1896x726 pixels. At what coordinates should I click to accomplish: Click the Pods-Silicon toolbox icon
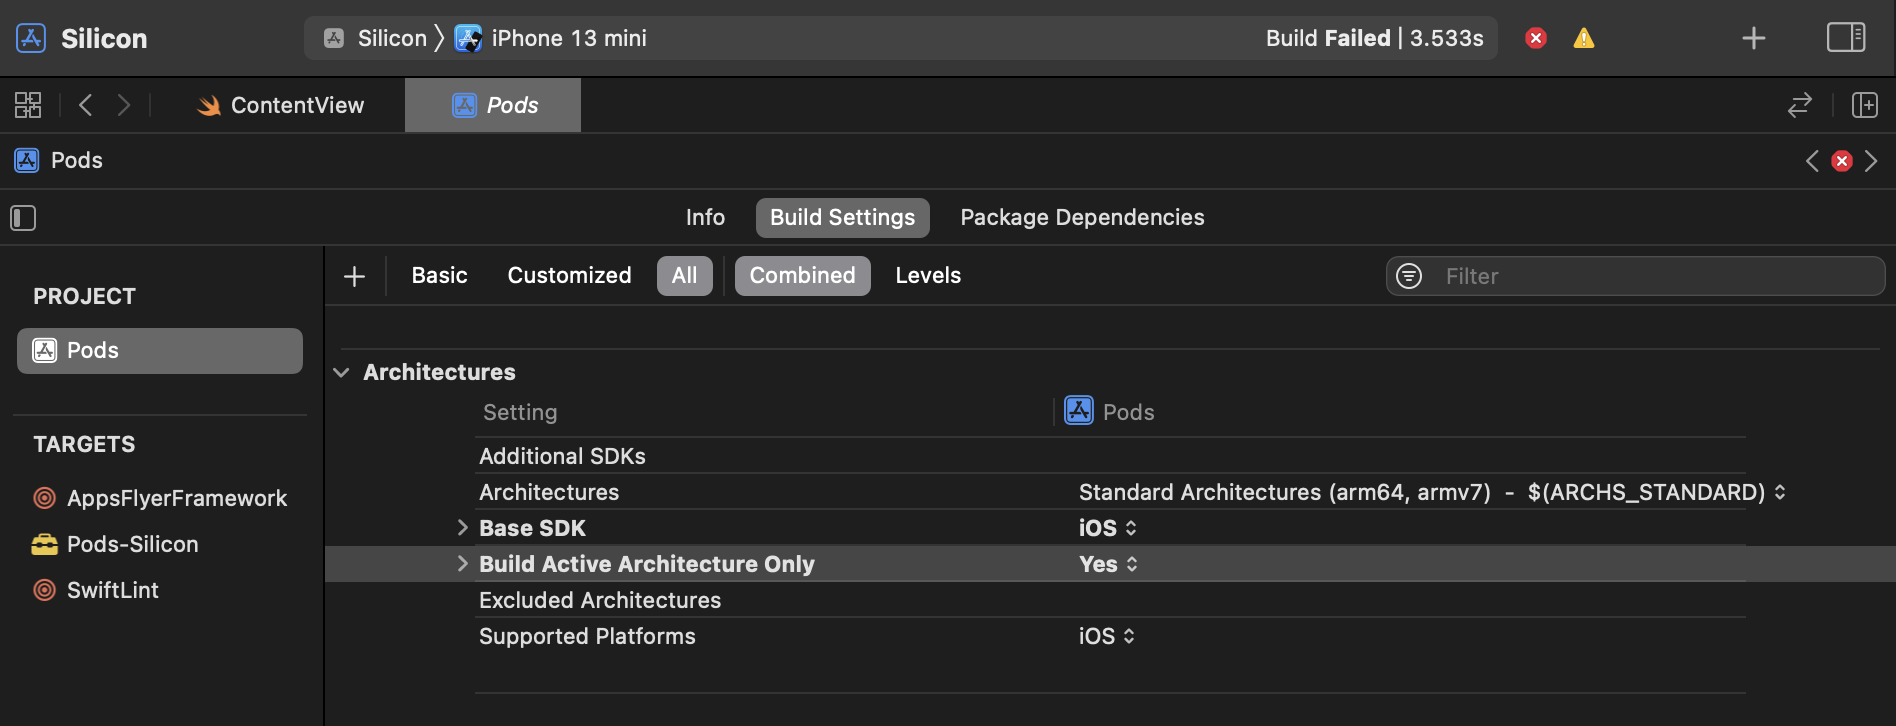pos(44,544)
